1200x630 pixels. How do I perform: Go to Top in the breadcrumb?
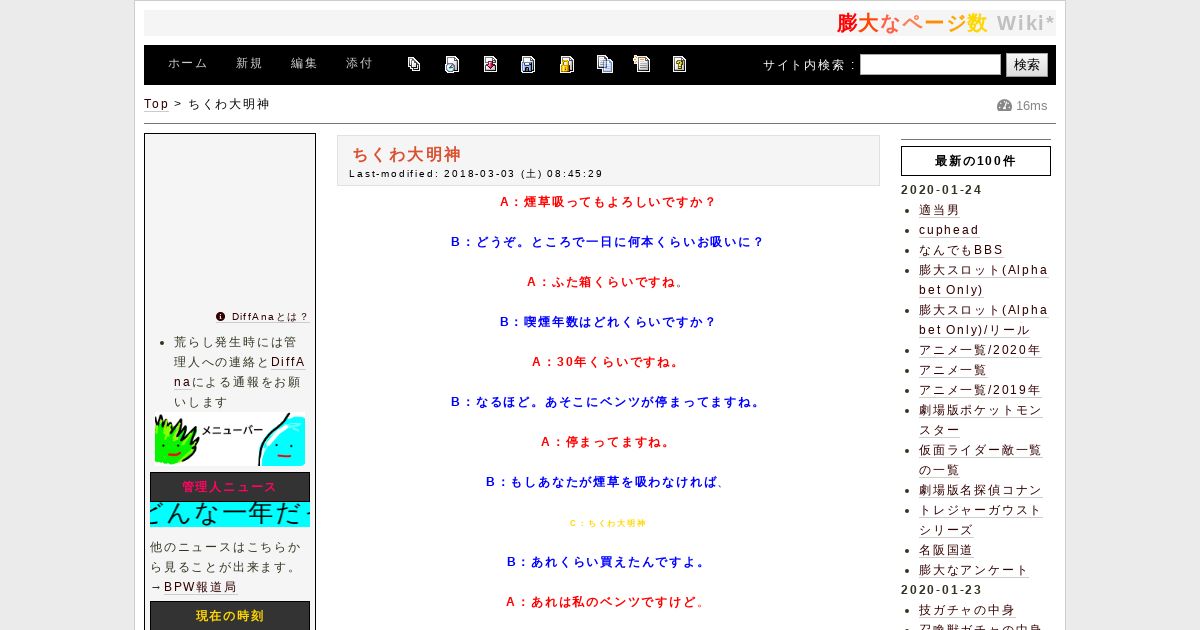(156, 104)
